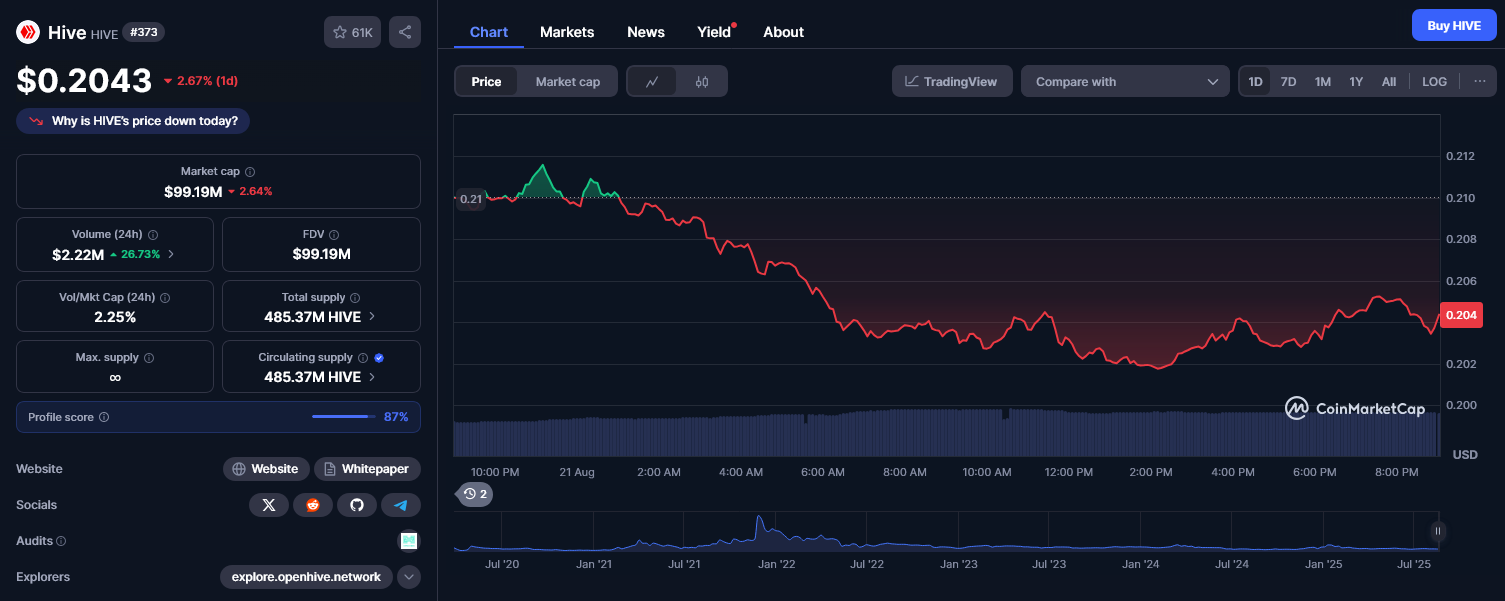Click Circulating supply info icon
Viewport: 1505px width, 601px height.
coord(363,358)
